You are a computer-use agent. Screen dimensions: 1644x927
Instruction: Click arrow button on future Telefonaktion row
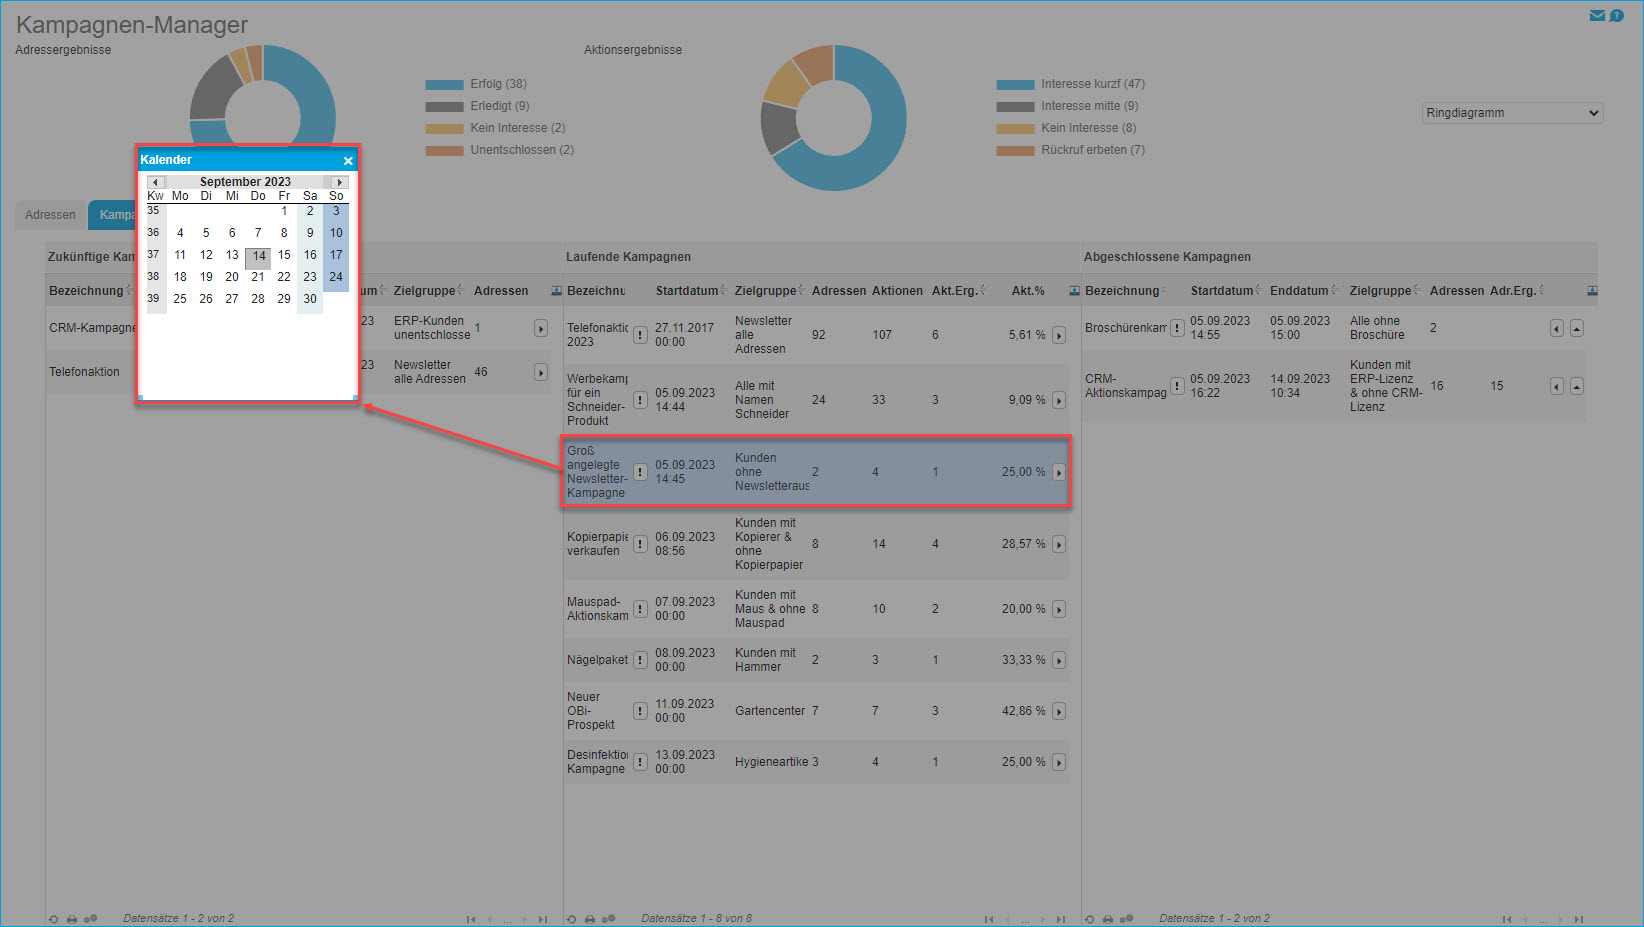[541, 372]
